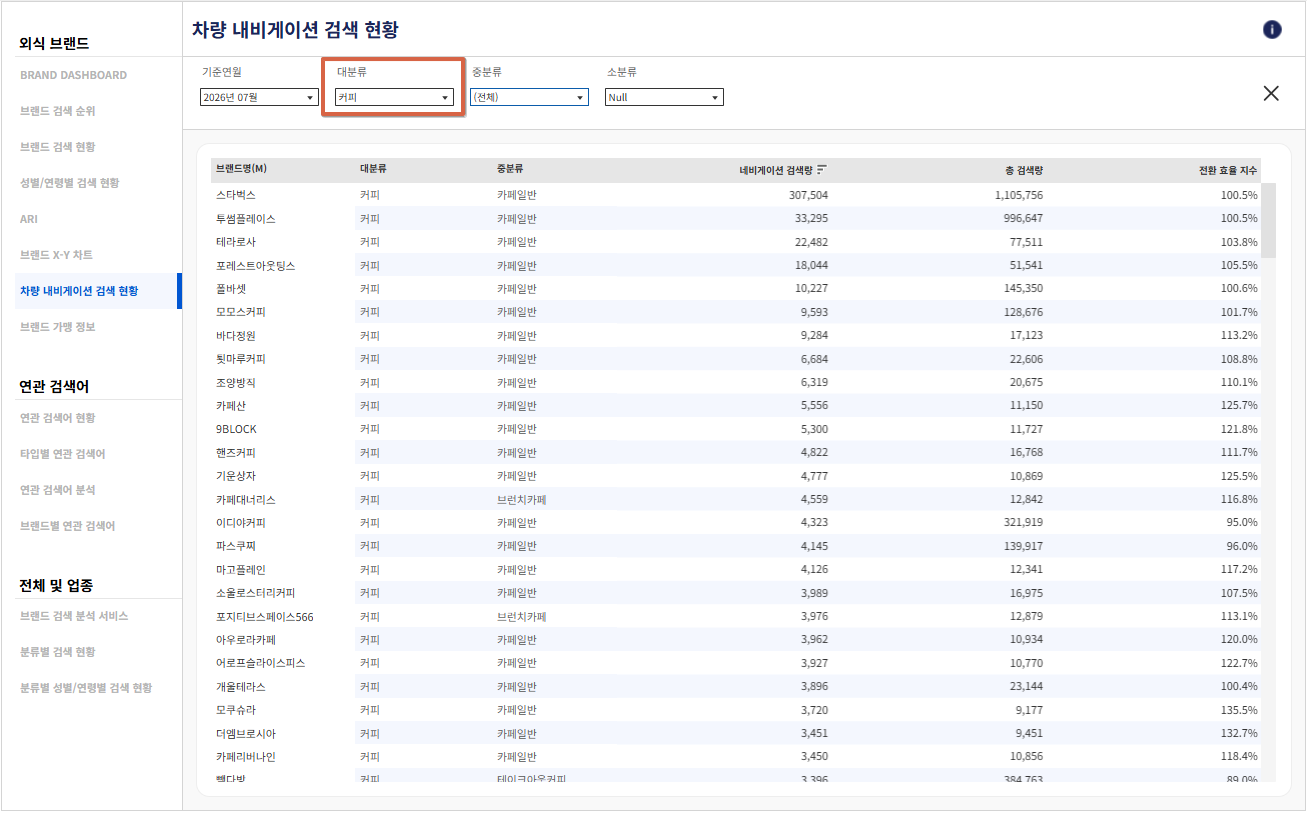
Task: Select the 스타벅스 brand row
Action: click(x=735, y=195)
